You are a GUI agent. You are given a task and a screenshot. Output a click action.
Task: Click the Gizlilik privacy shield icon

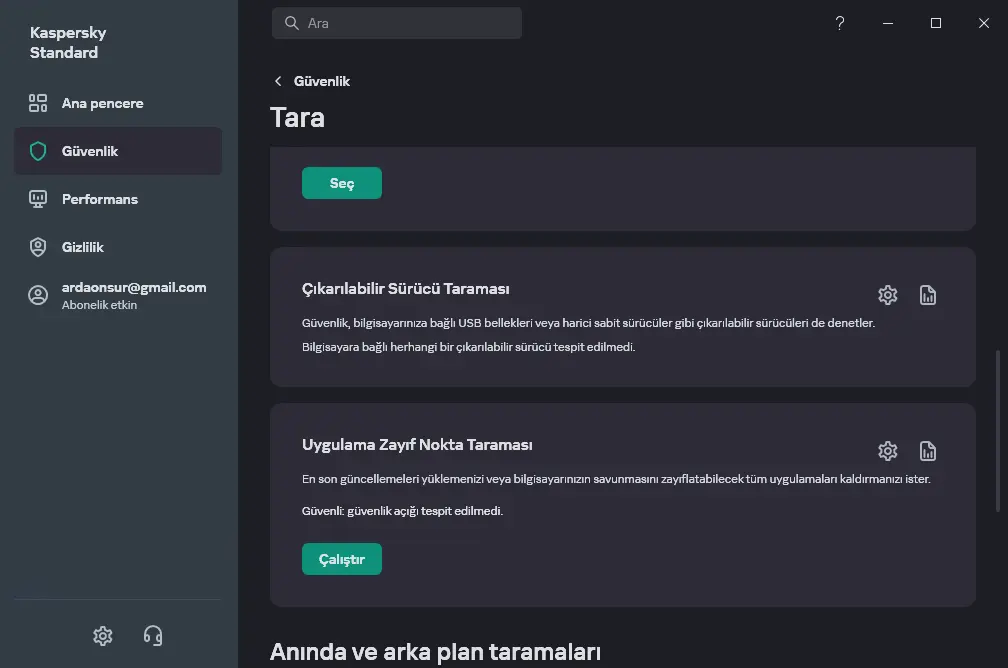38,247
